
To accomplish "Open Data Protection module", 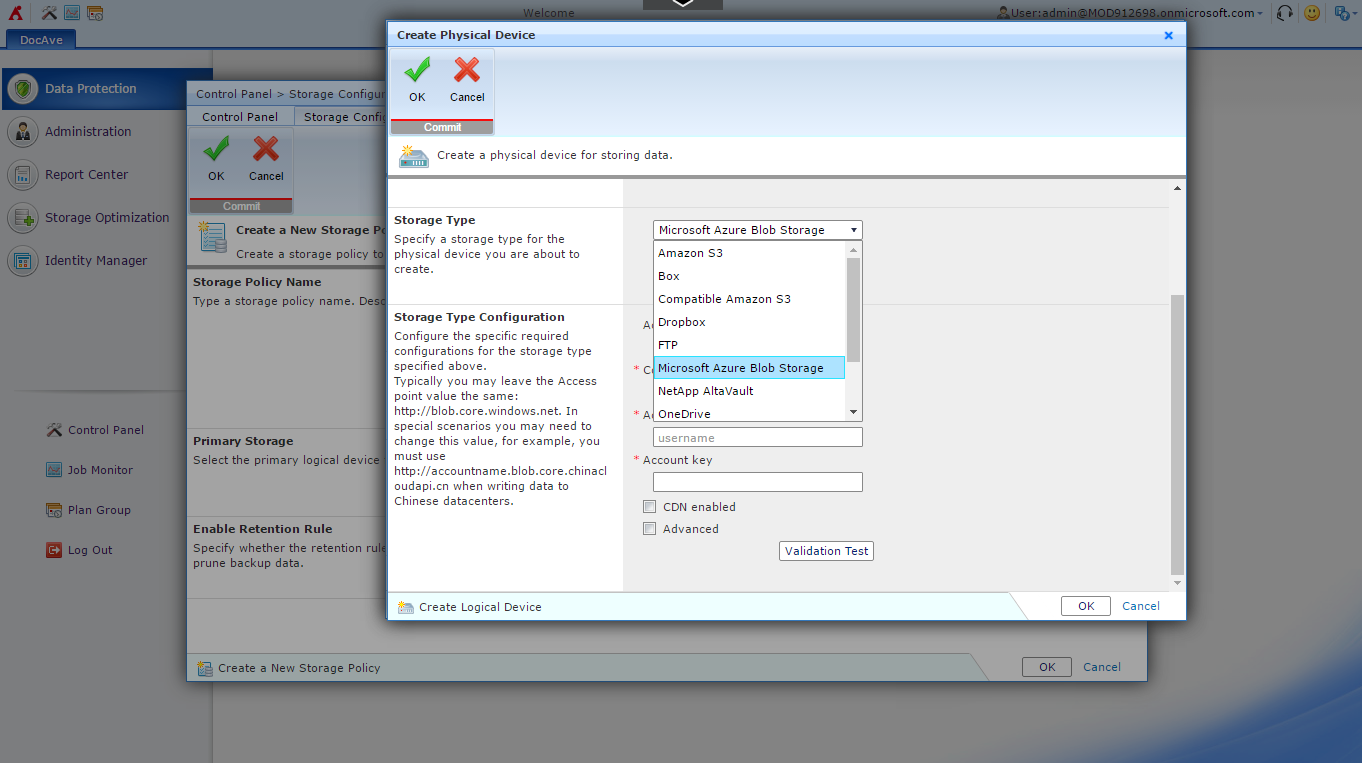I will point(106,89).
